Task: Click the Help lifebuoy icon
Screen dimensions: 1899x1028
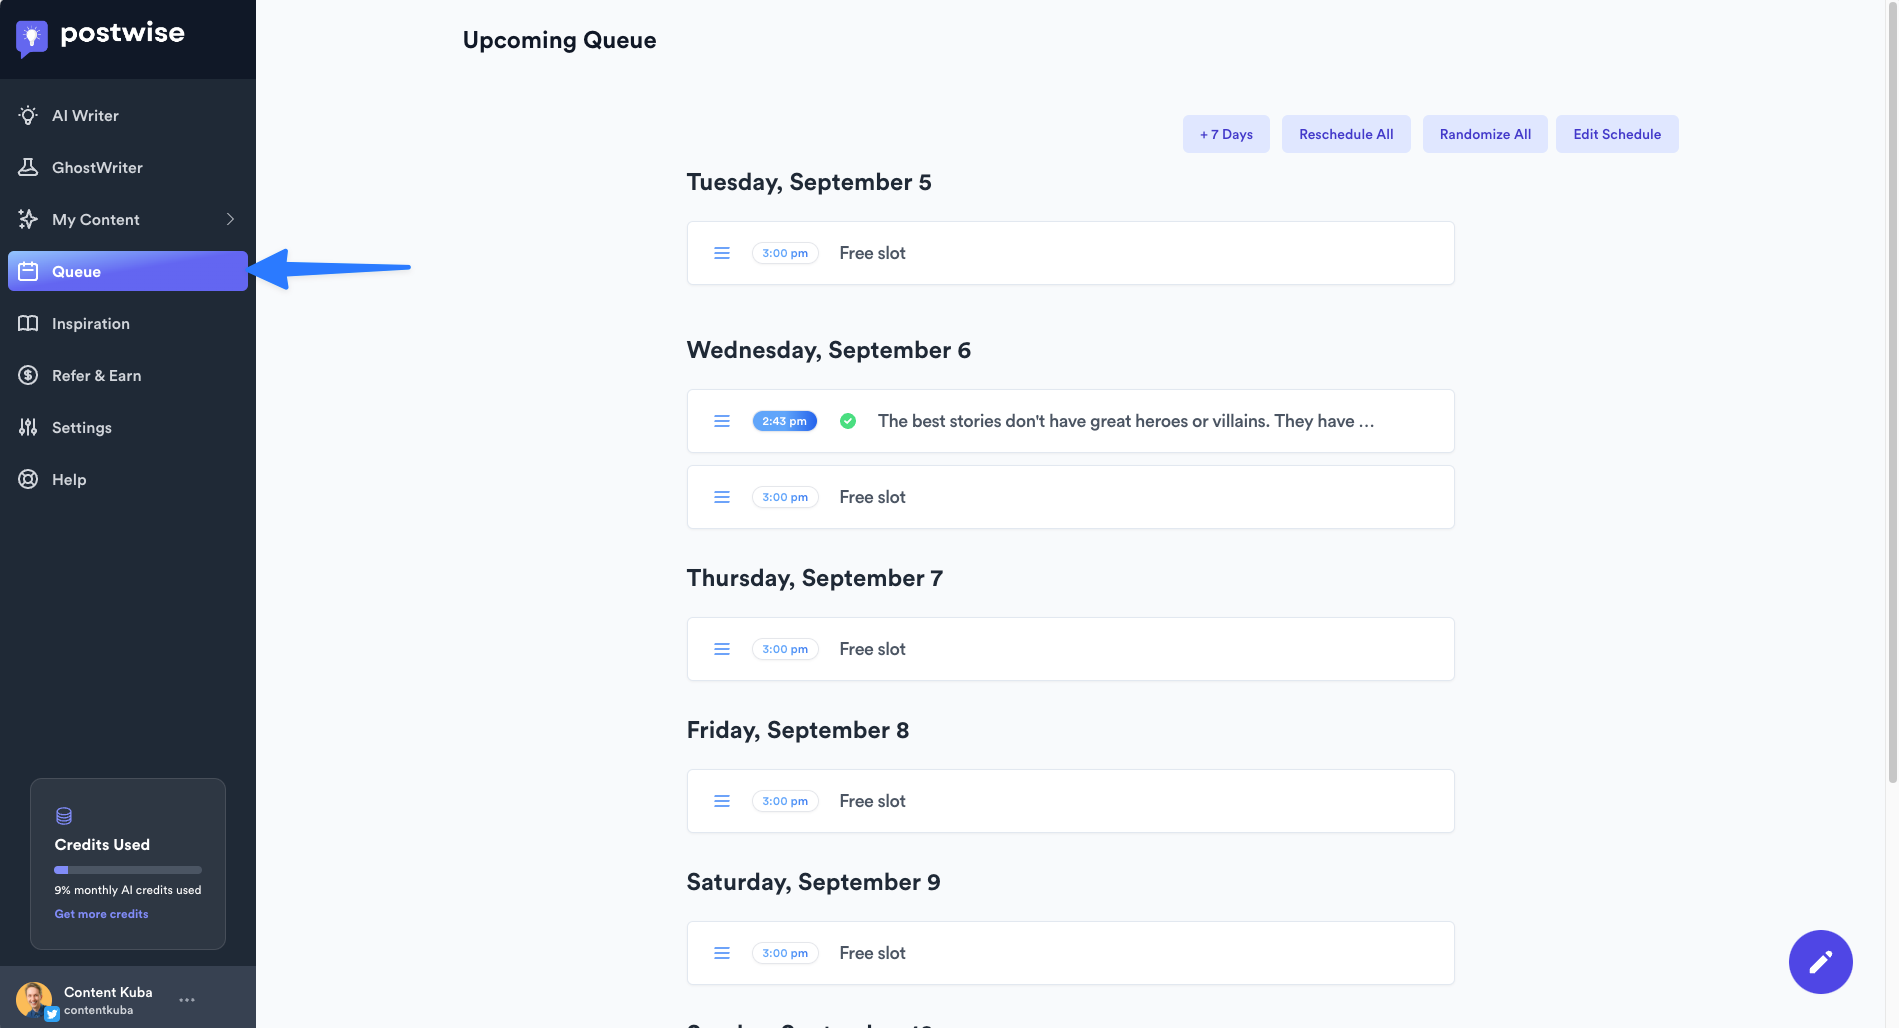Action: 28,479
